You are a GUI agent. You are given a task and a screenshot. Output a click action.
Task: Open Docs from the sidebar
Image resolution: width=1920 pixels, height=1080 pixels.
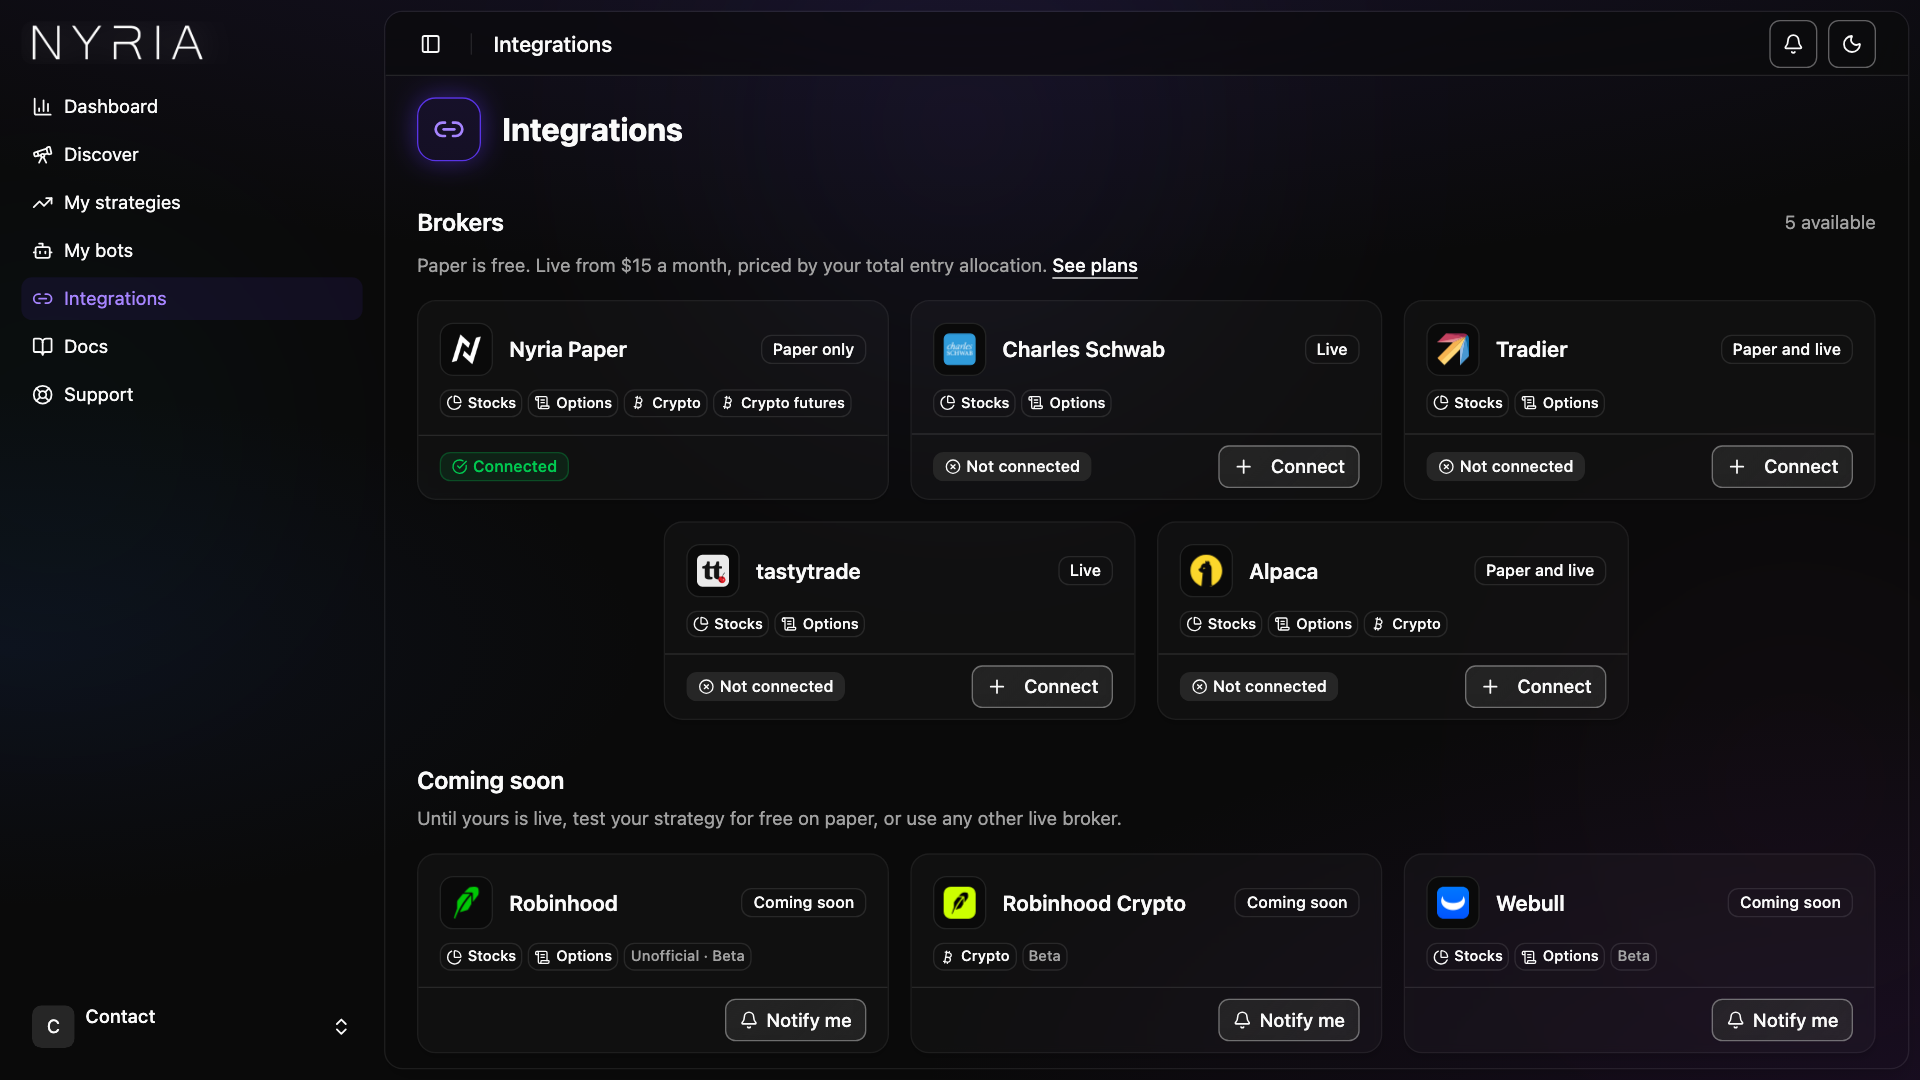click(192, 346)
